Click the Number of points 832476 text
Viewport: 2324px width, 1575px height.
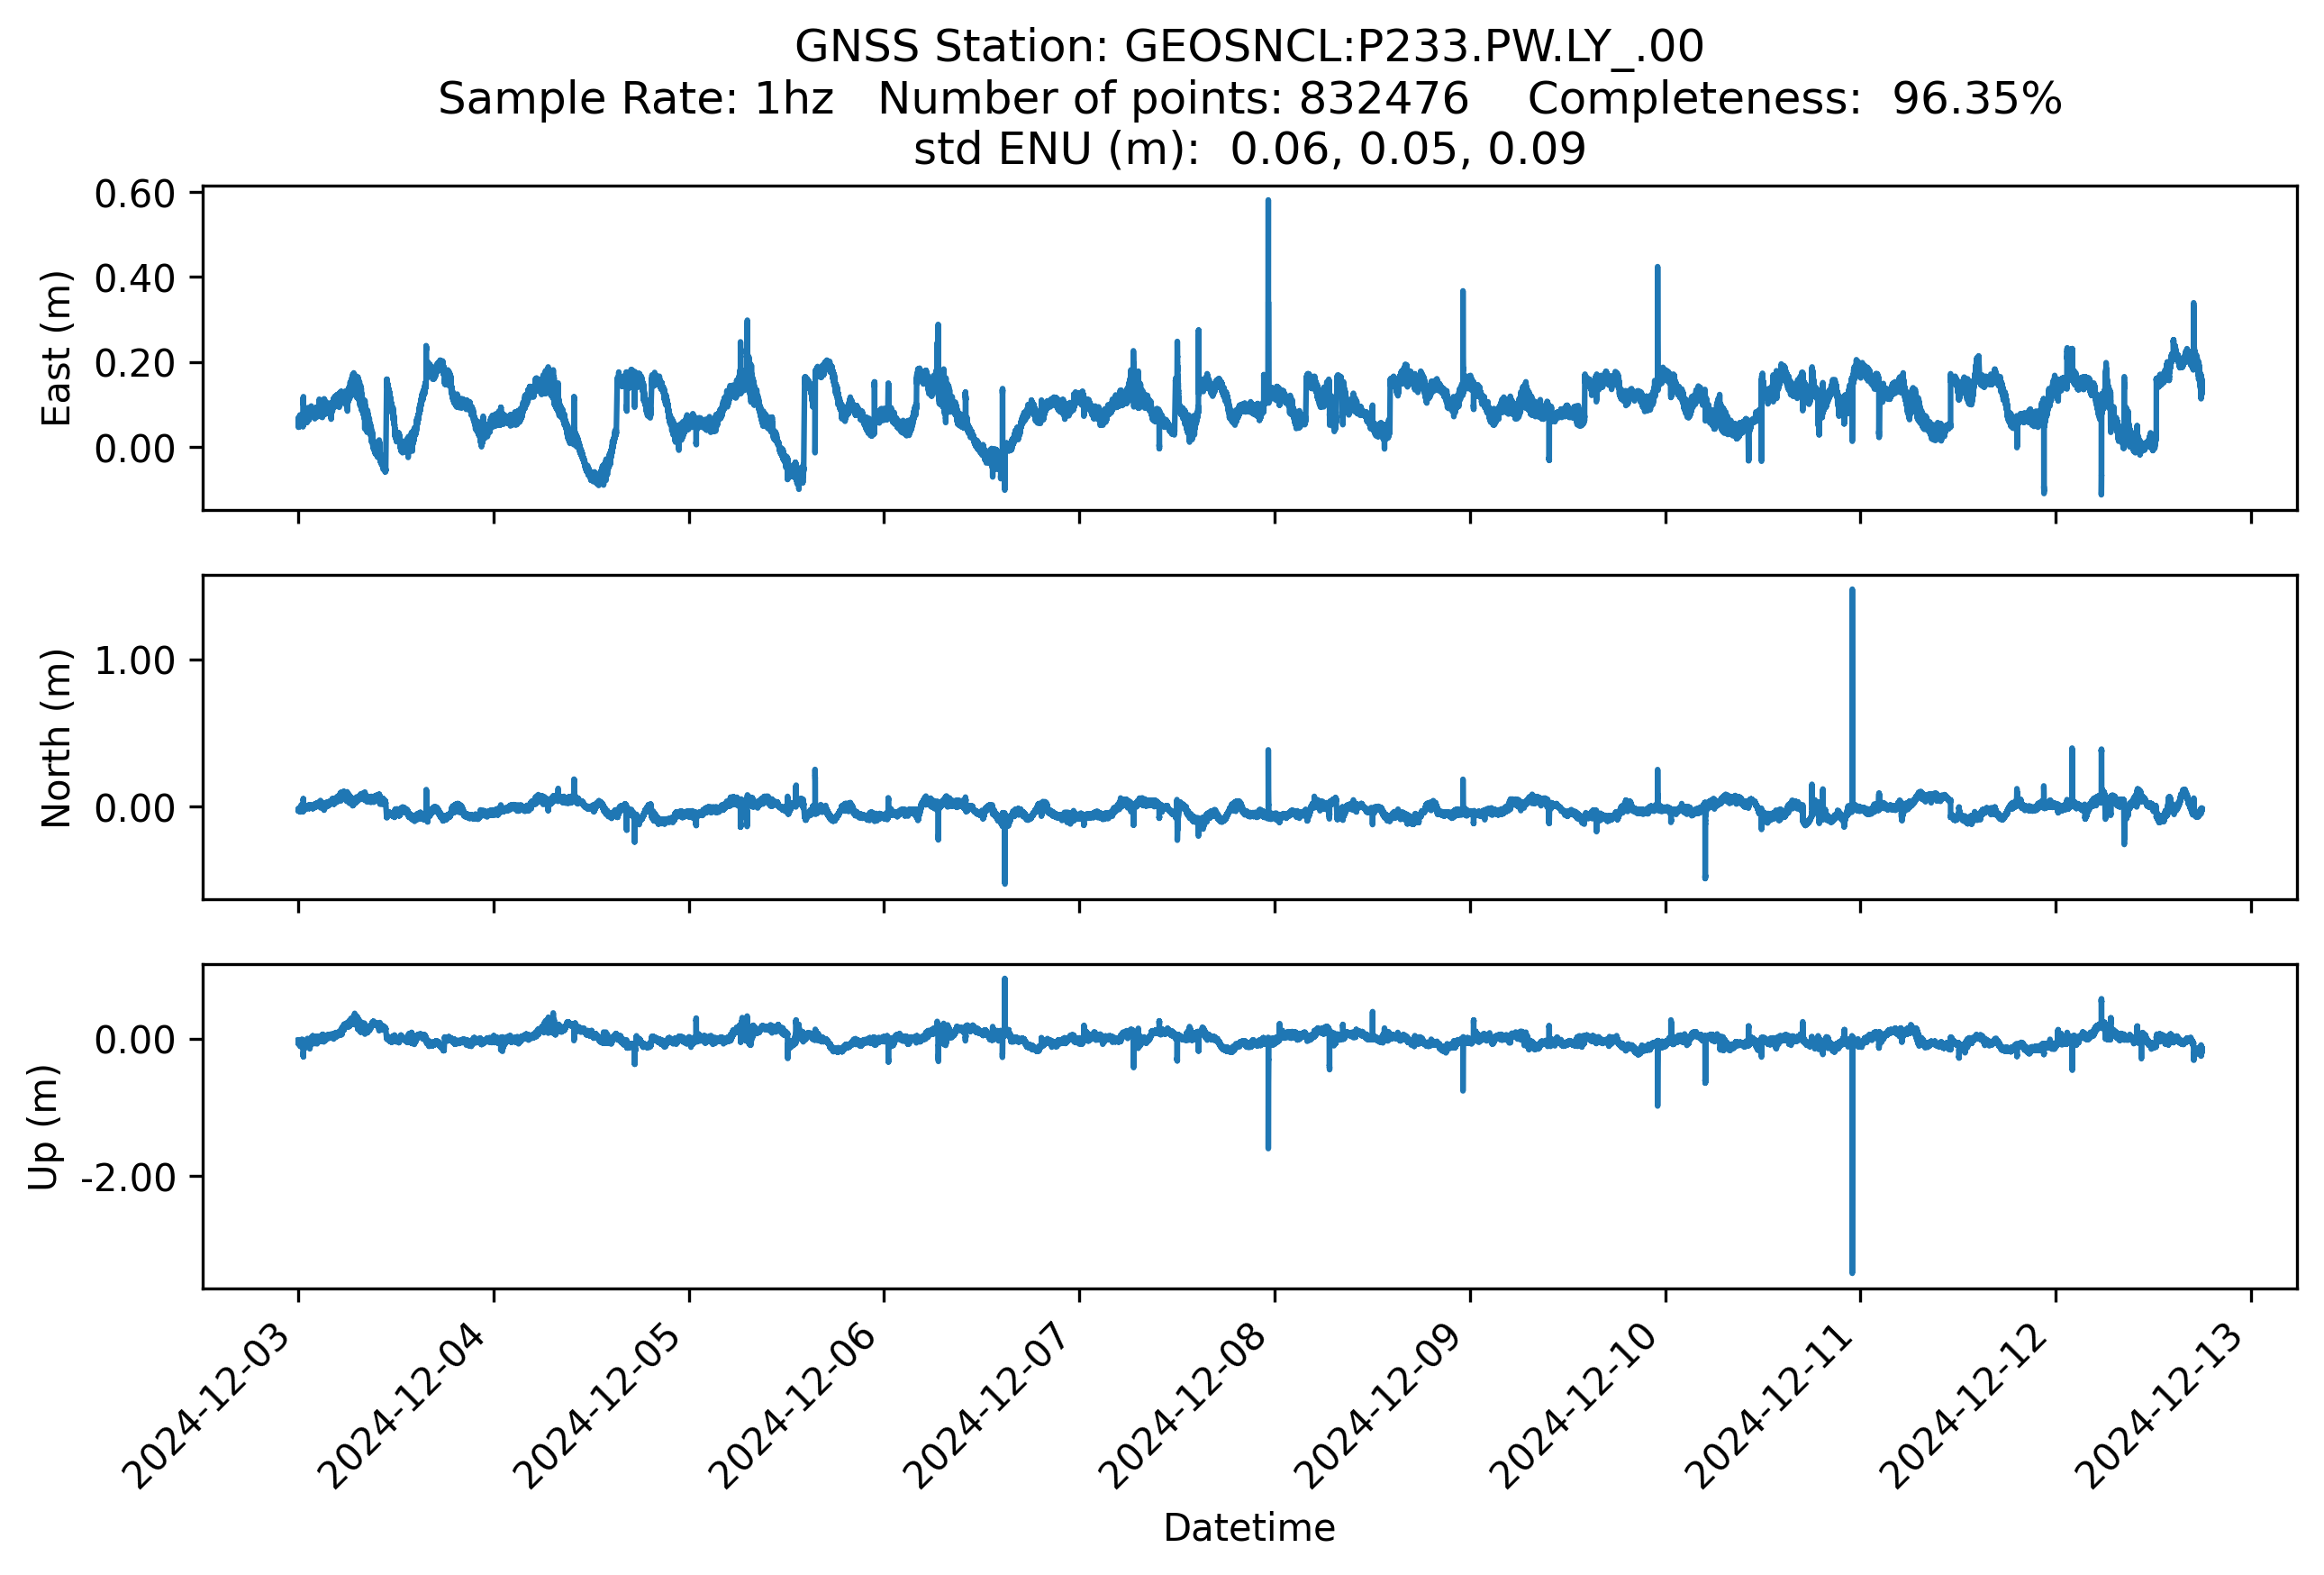(x=1172, y=99)
